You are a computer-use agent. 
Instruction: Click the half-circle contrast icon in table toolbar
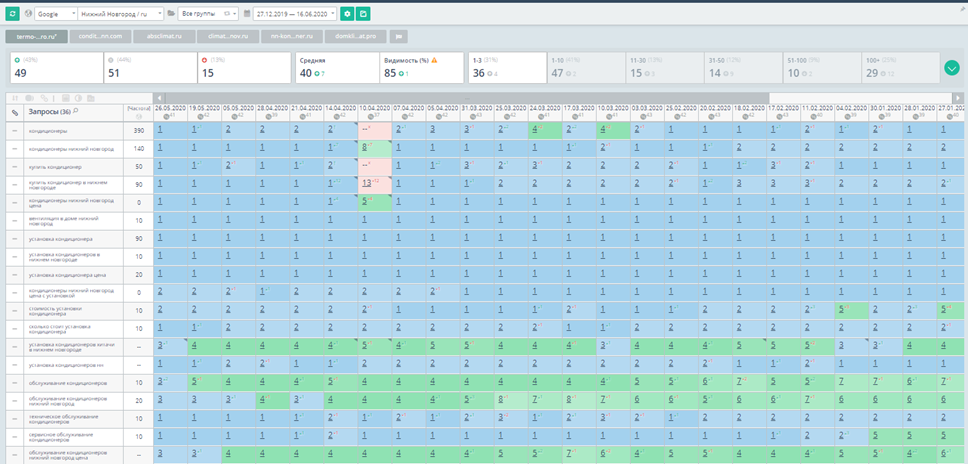point(78,98)
